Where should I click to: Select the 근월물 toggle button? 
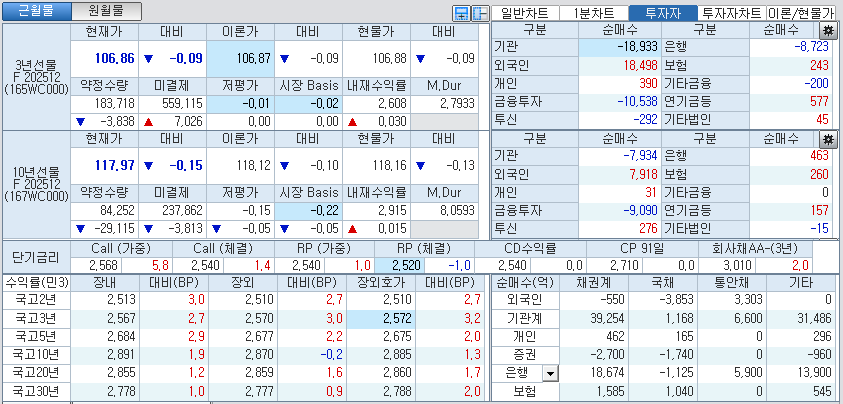(x=36, y=11)
